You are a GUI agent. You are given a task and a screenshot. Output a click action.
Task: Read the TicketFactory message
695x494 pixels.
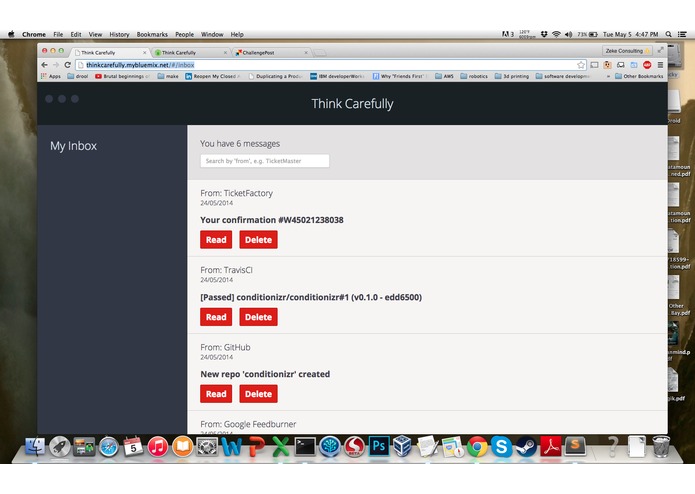coord(216,240)
